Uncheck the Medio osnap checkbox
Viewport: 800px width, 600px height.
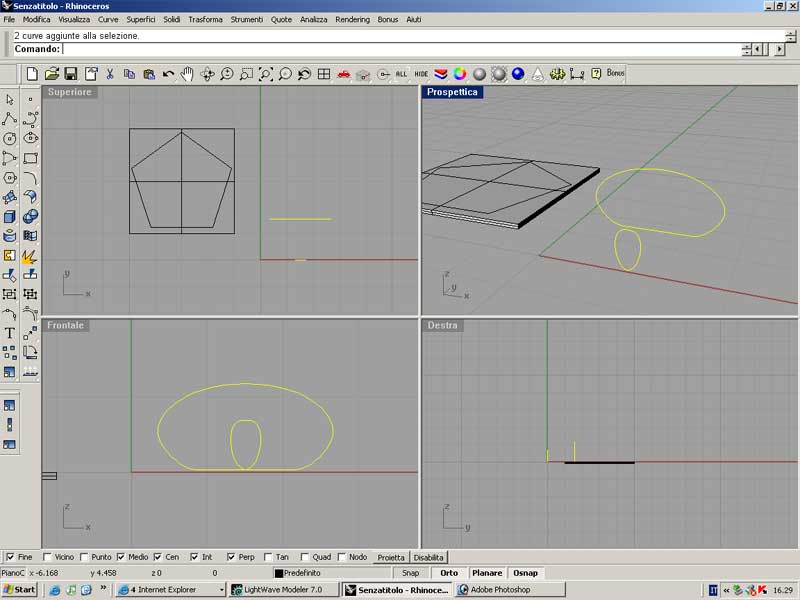coord(121,557)
